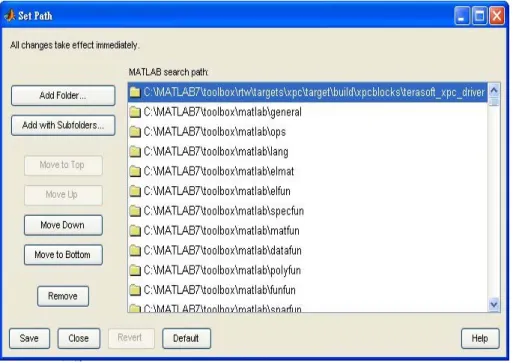The width and height of the screenshot is (513, 363).
Task: Open Help for Set Path
Action: click(480, 338)
